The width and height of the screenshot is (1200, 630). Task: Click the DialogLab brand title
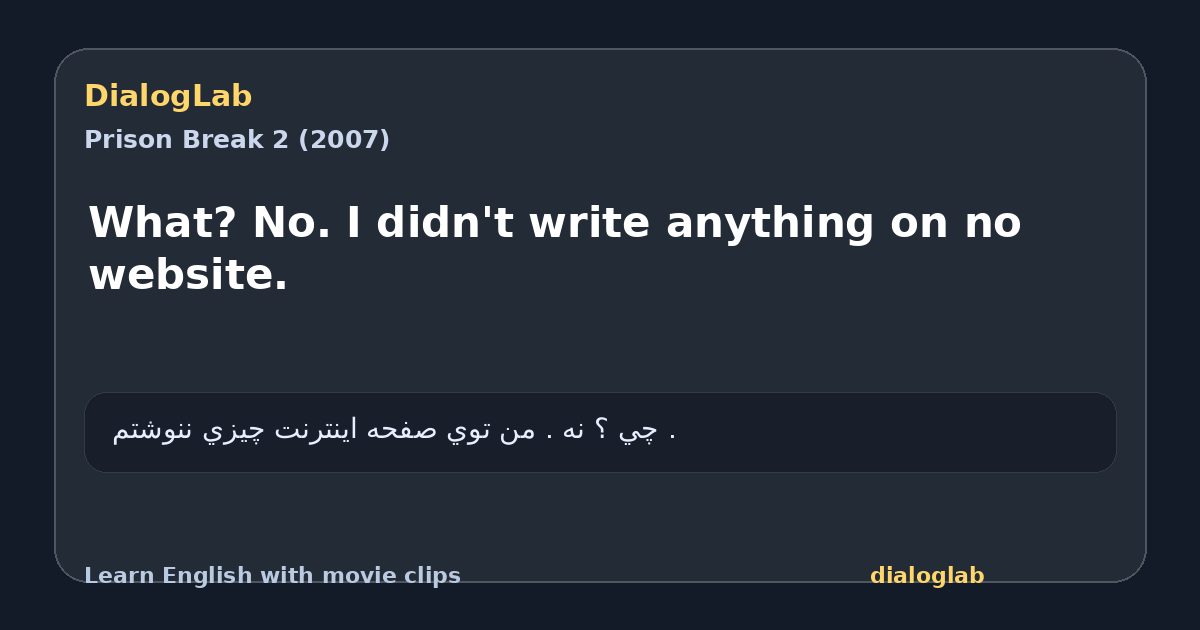point(168,96)
